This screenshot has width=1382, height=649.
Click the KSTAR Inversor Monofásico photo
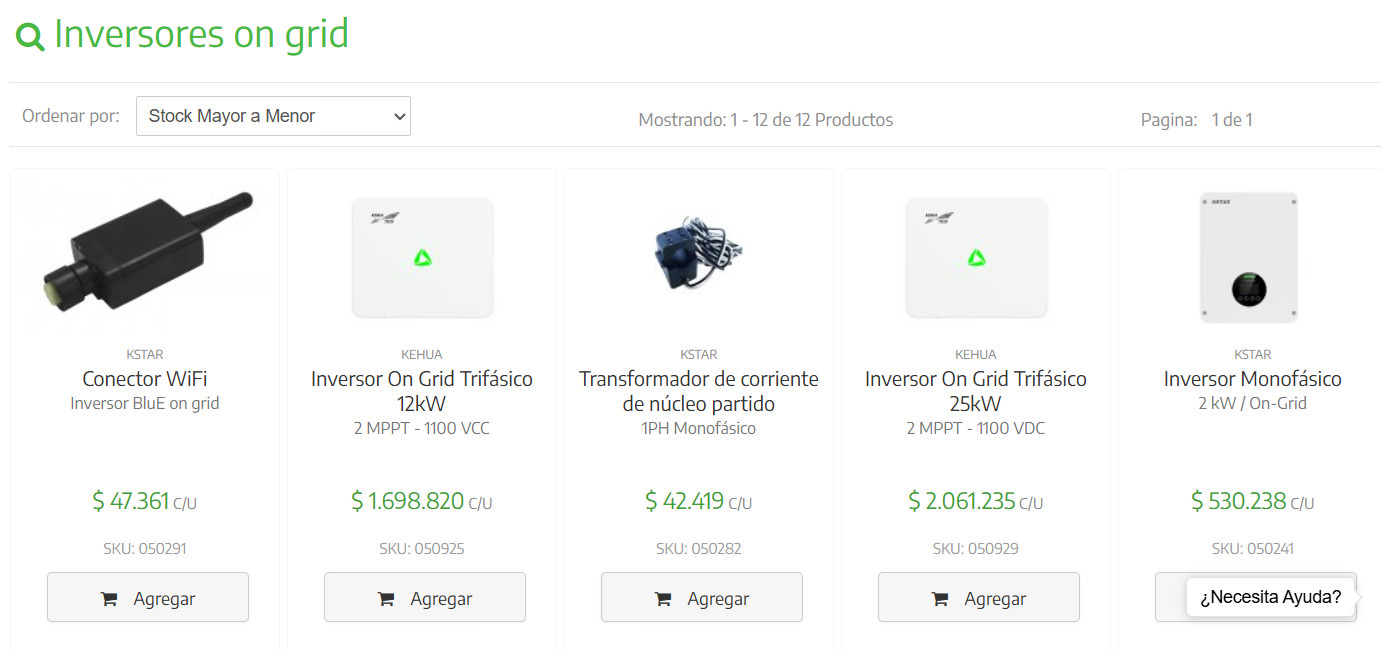[1249, 258]
